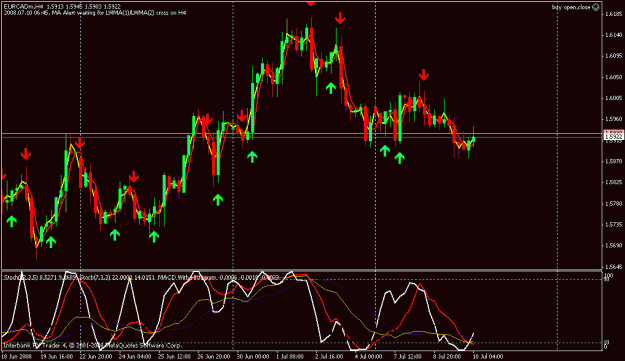Click the '19 Jun 16:00' time axis label

[x=57, y=356]
